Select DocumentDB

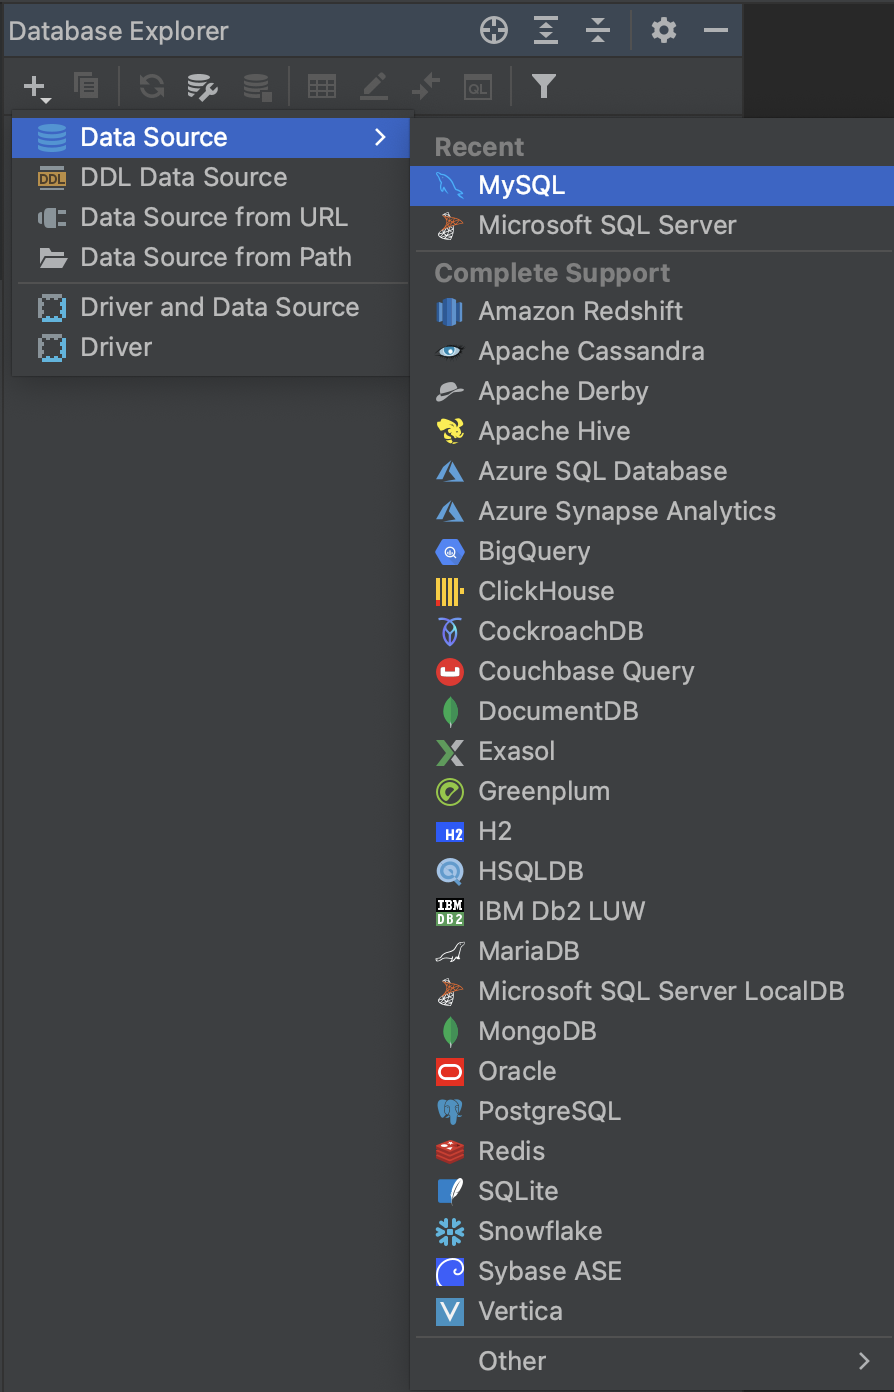[652, 711]
